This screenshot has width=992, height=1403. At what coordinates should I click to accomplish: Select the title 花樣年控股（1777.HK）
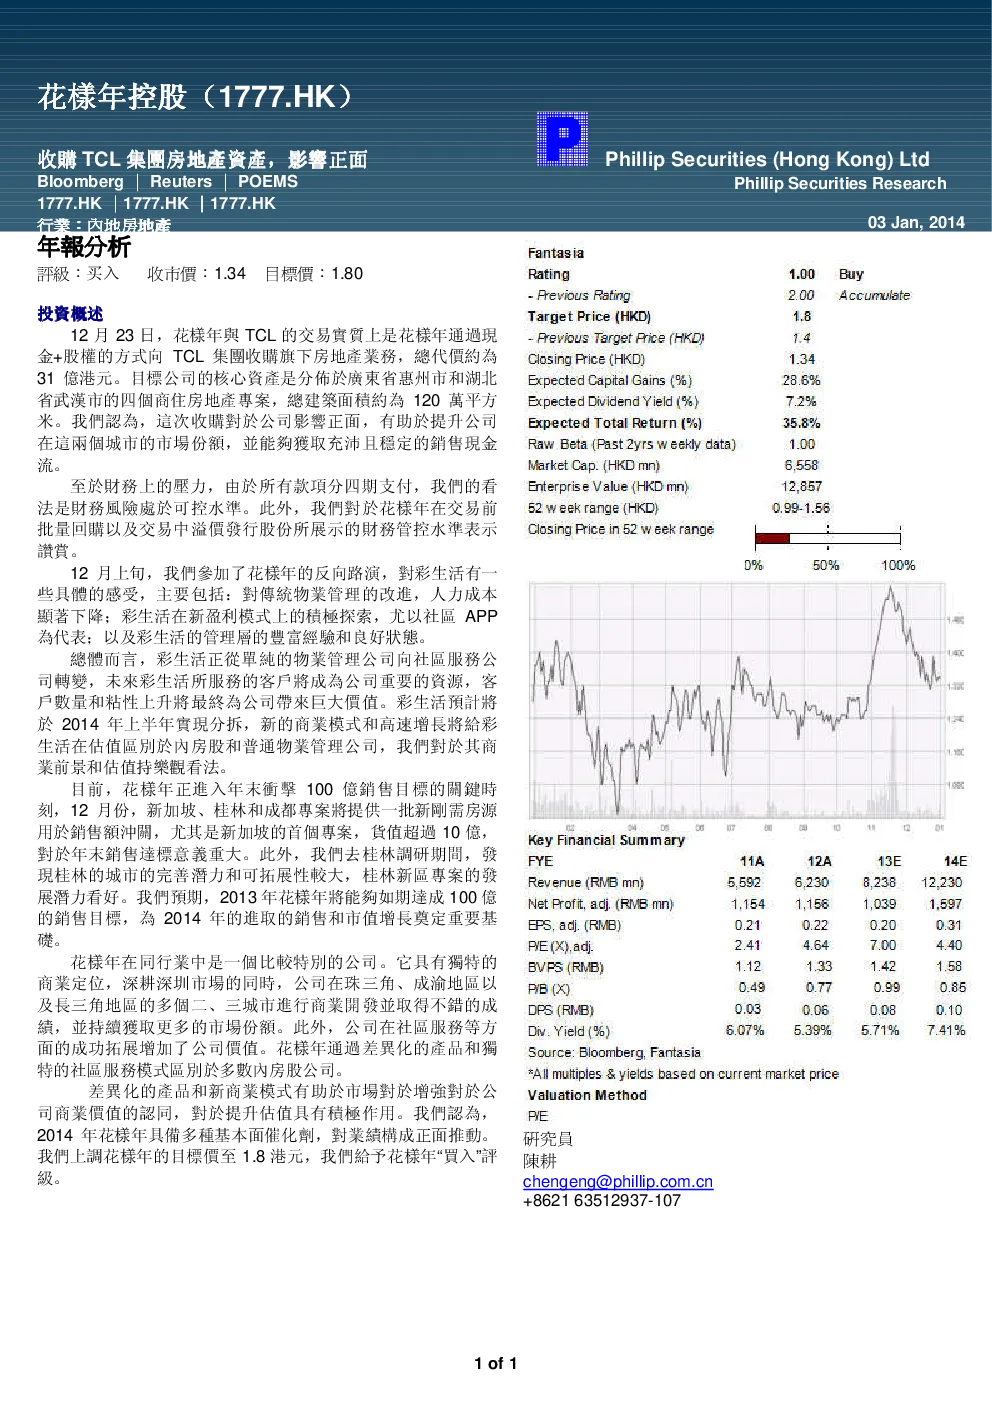click(196, 96)
